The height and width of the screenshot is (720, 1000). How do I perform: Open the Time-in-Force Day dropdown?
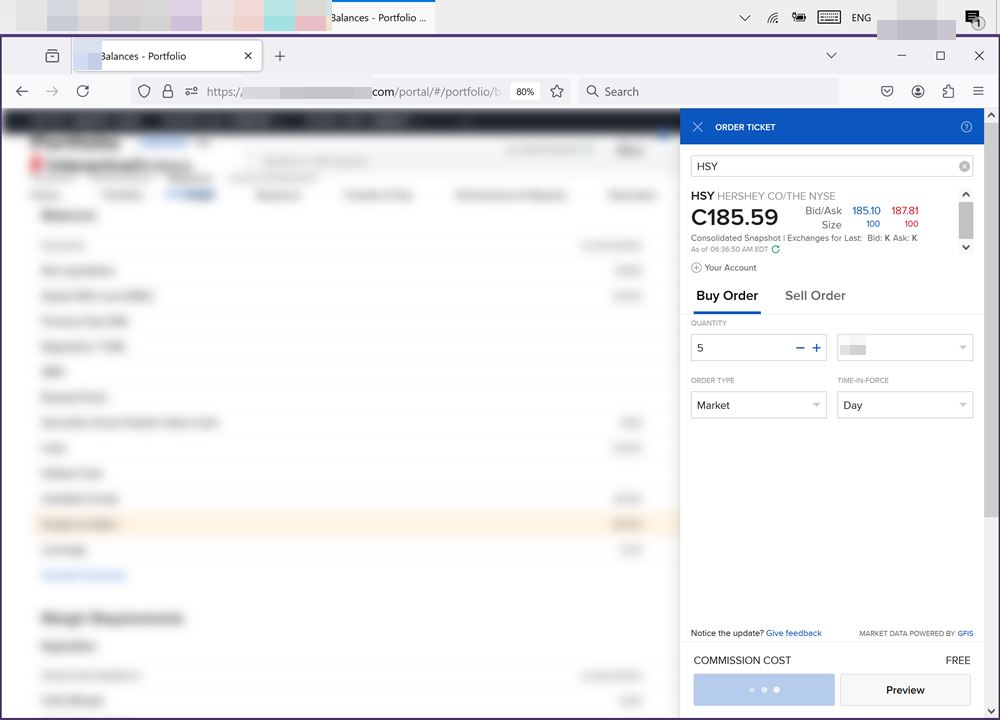point(905,405)
